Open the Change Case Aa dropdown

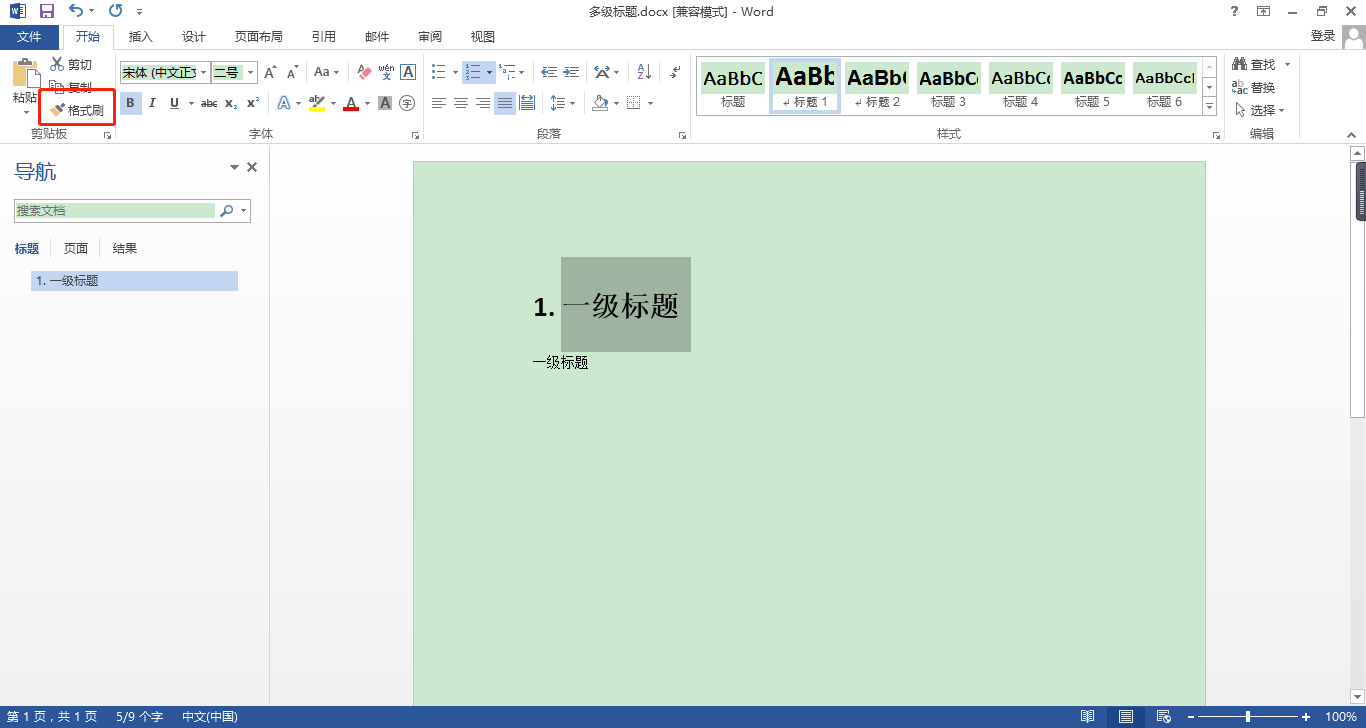pyautogui.click(x=326, y=73)
